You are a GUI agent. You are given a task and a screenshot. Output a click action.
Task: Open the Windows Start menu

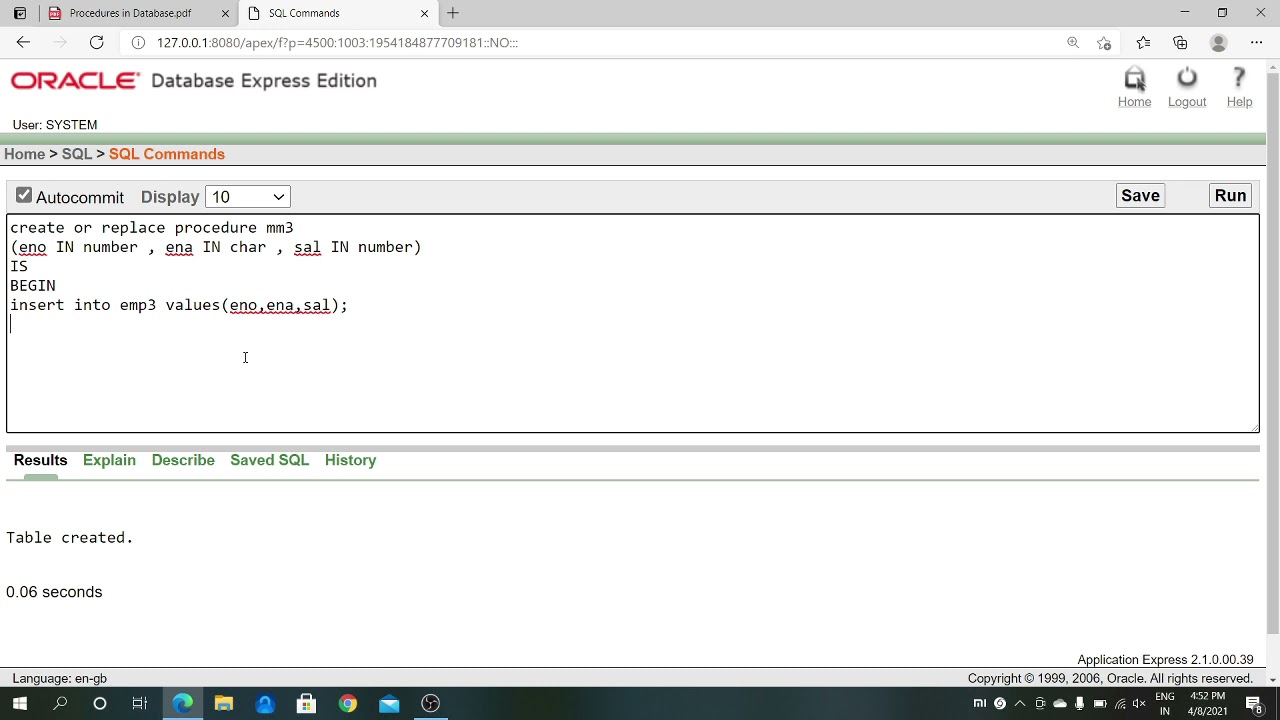click(x=19, y=704)
